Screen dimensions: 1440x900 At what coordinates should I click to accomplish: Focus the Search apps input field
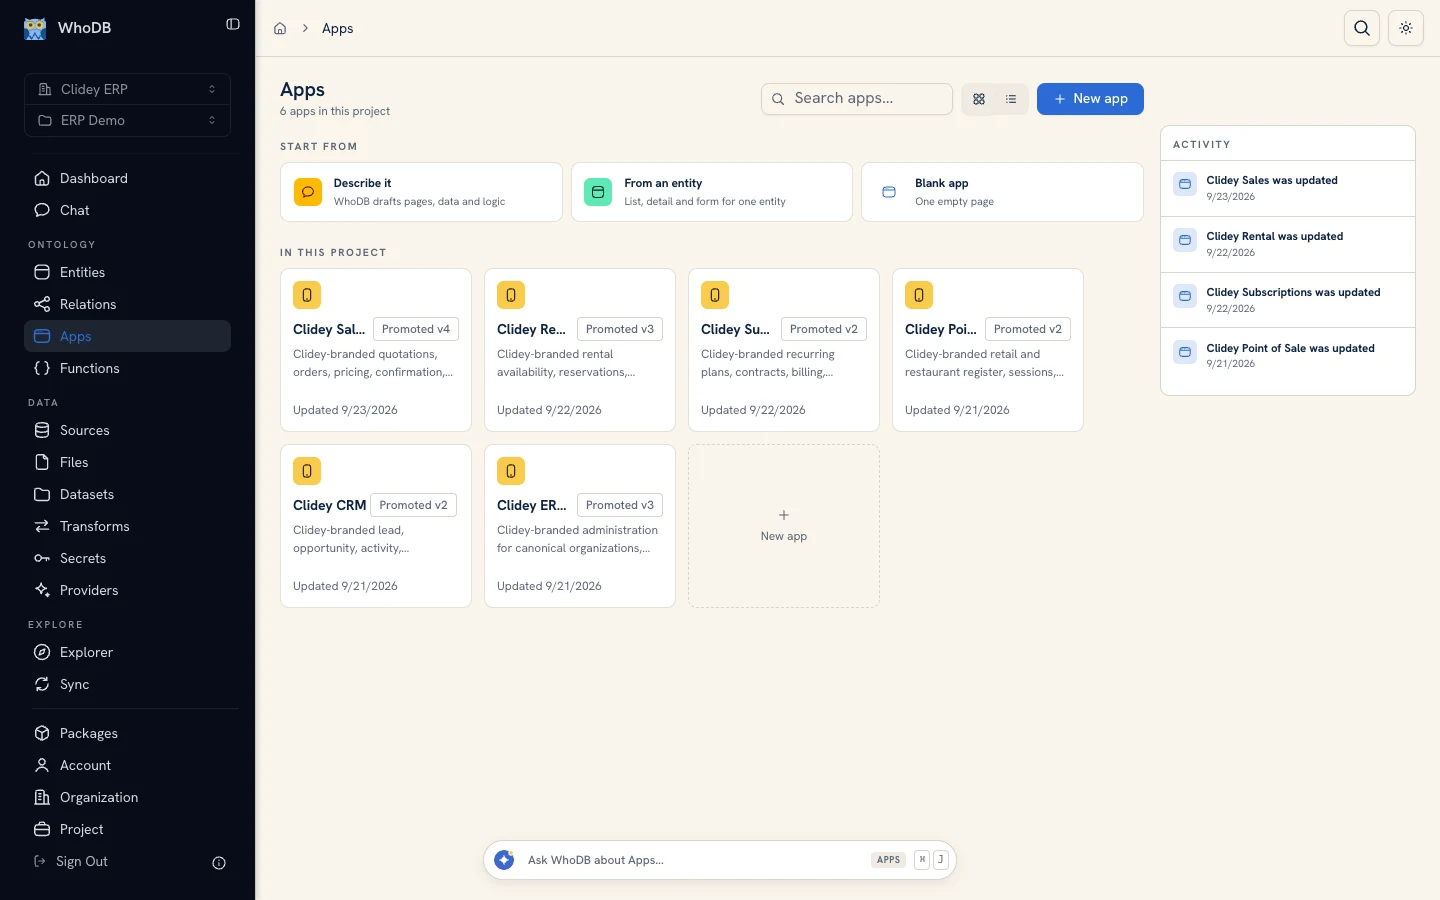point(857,99)
